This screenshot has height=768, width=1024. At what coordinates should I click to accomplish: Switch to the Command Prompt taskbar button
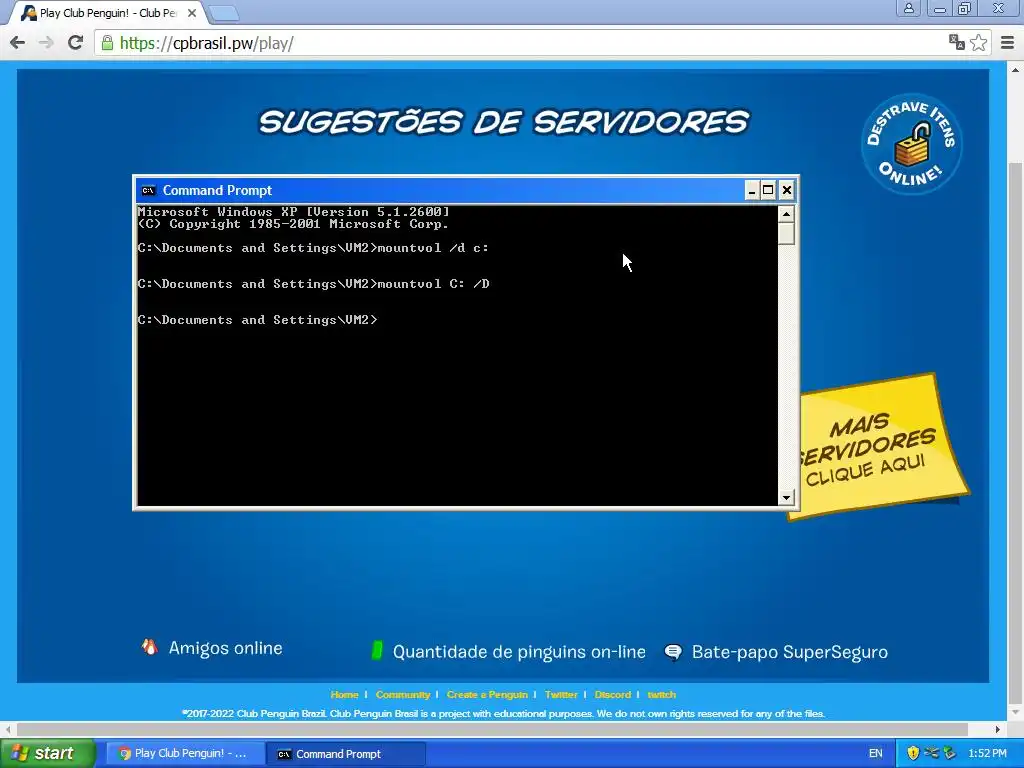(346, 754)
